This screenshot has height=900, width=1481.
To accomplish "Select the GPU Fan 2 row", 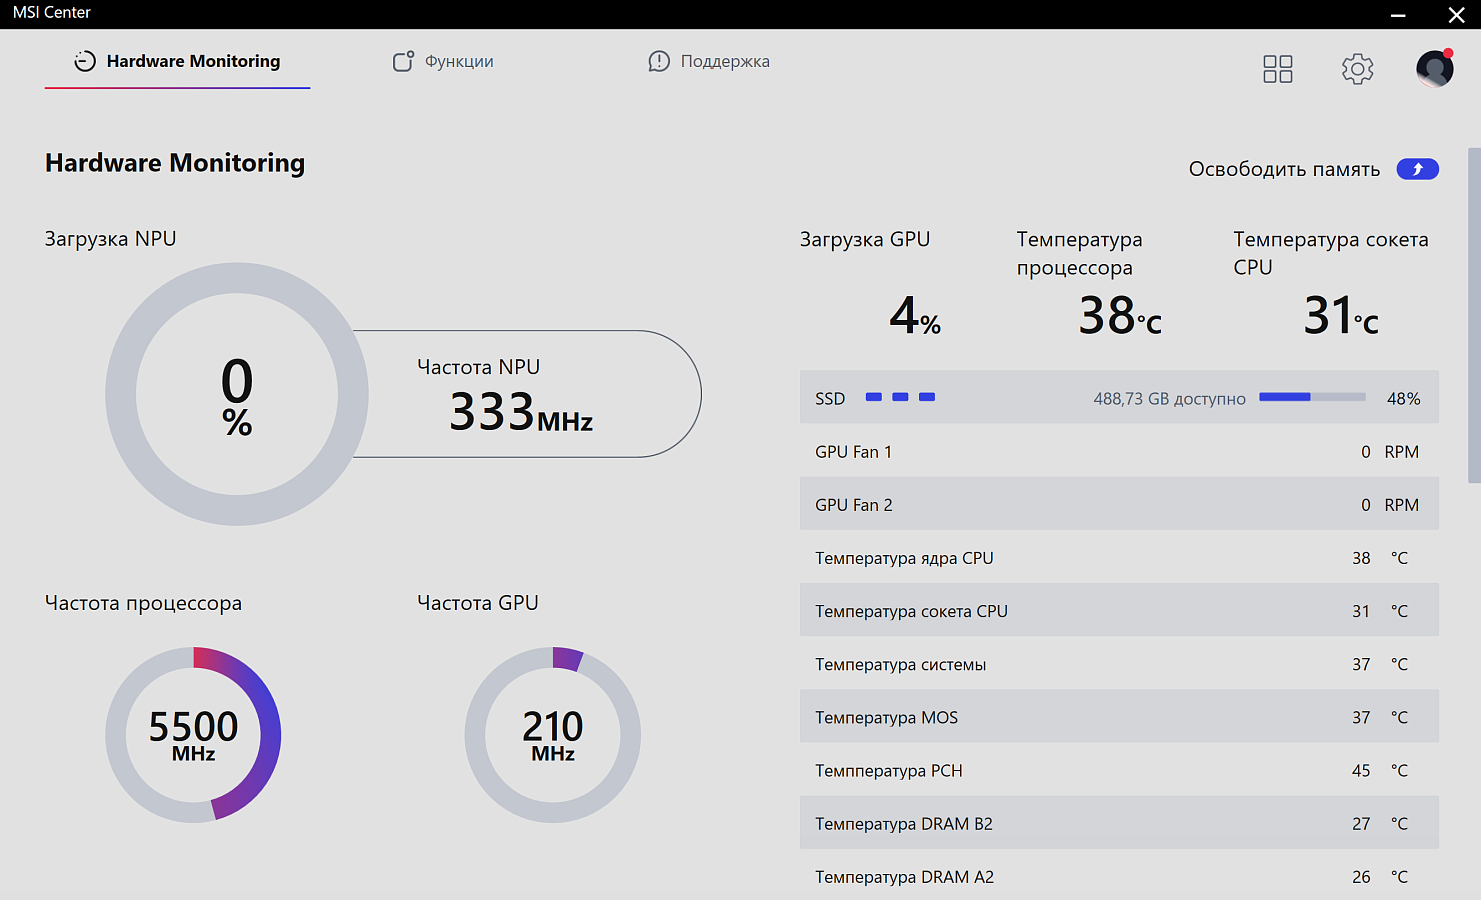I will (x=1119, y=504).
